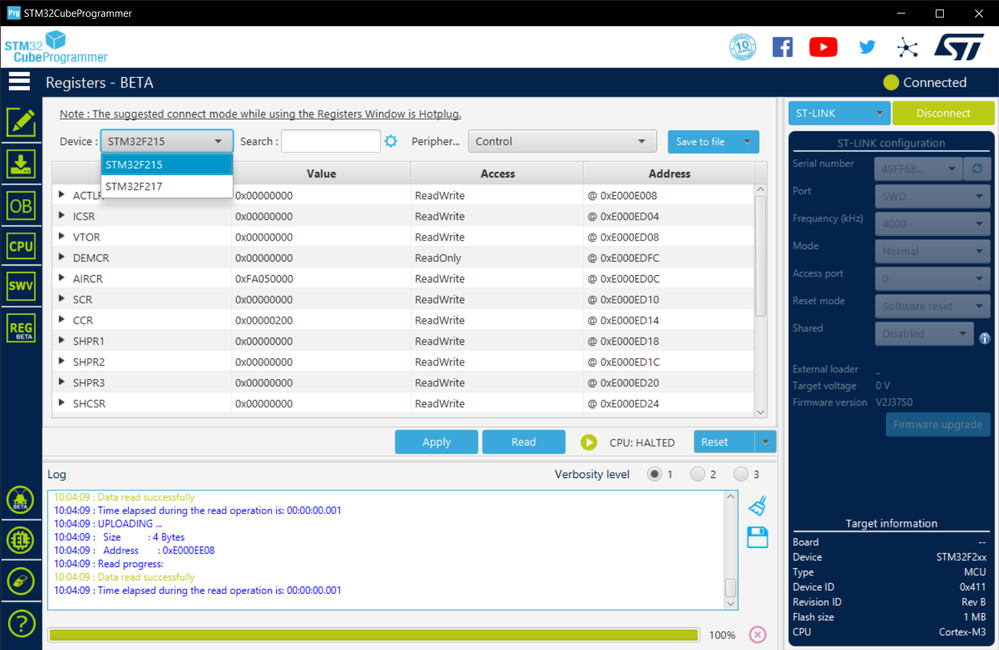The height and width of the screenshot is (650, 999).
Task: Expand the SHCSR register row
Action: 62,403
